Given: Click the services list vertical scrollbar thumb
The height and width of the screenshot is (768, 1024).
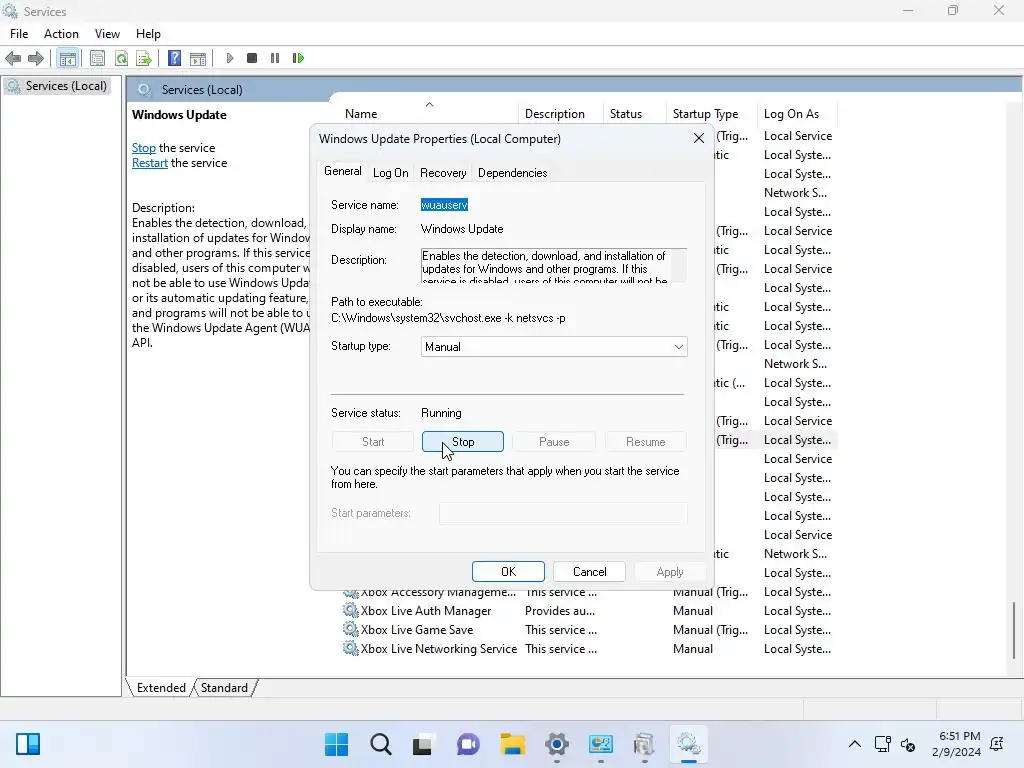Looking at the screenshot, I should (x=1015, y=630).
